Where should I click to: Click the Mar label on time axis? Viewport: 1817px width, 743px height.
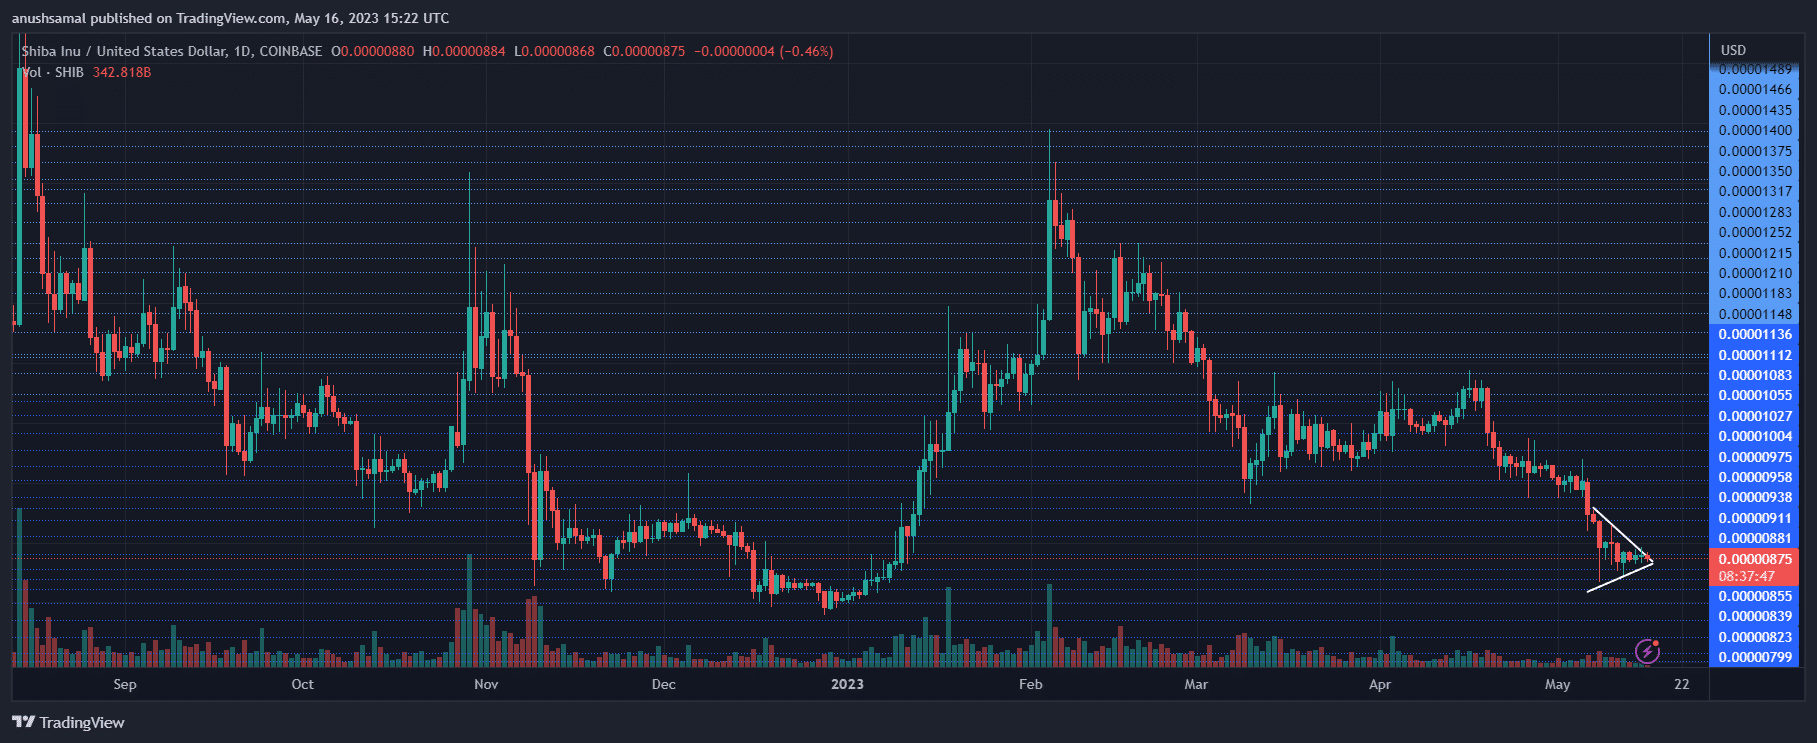[x=1196, y=684]
